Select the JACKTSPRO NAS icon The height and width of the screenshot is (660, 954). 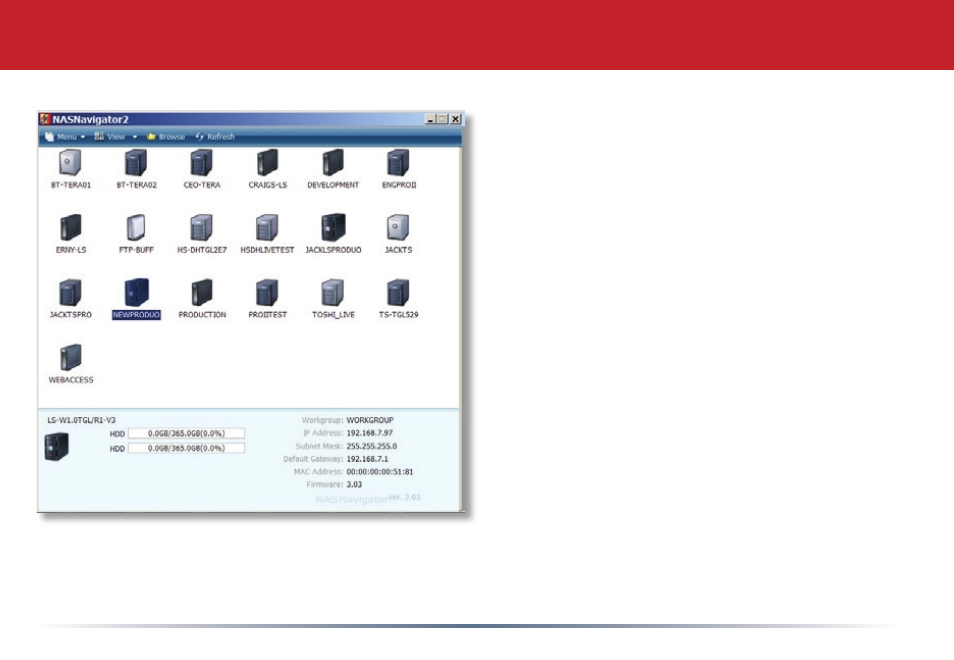pos(71,293)
